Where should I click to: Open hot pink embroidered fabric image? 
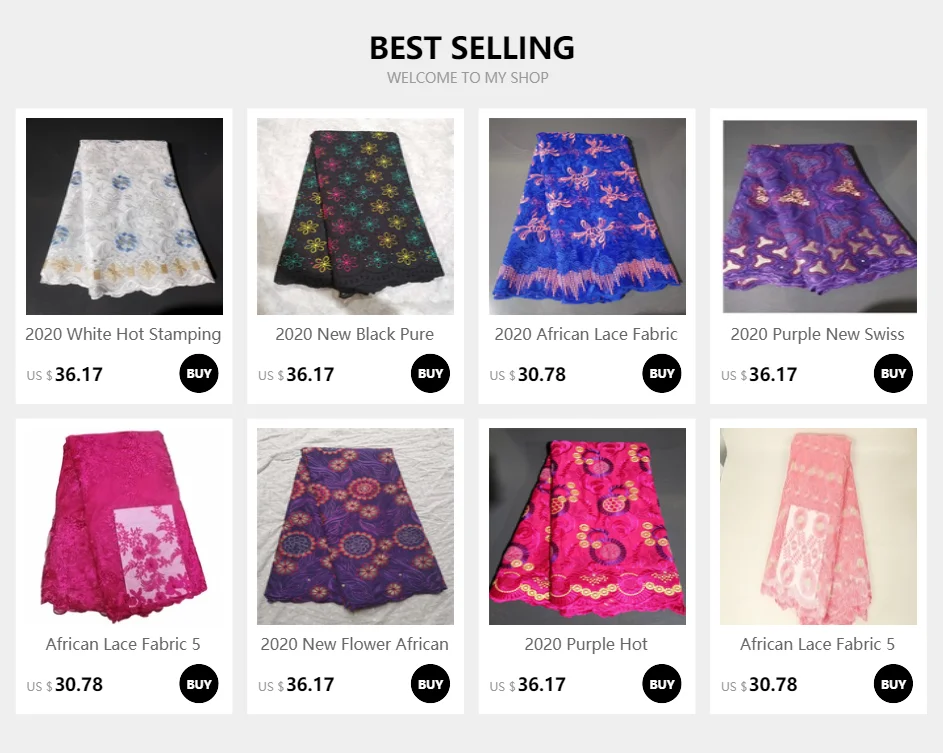click(587, 526)
